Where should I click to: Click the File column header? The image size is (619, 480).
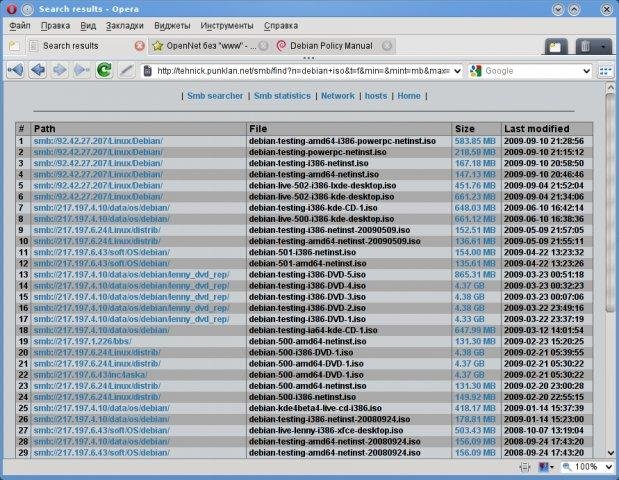(x=349, y=129)
